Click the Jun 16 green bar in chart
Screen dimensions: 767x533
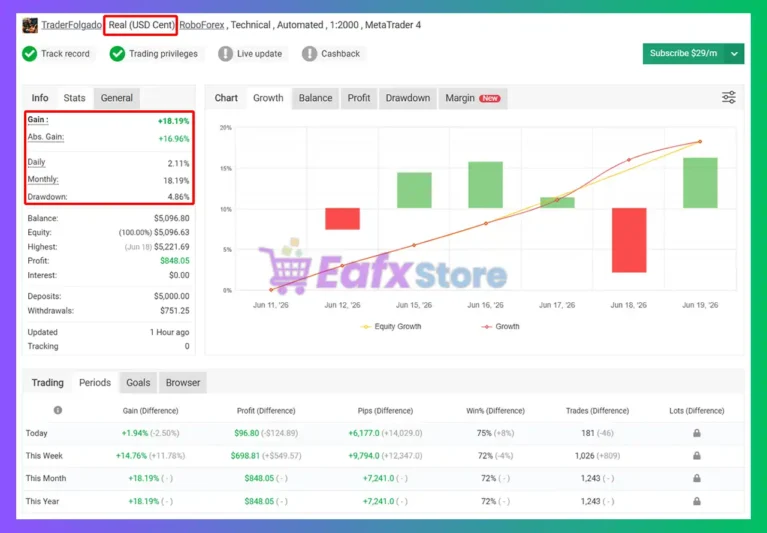[x=486, y=185]
